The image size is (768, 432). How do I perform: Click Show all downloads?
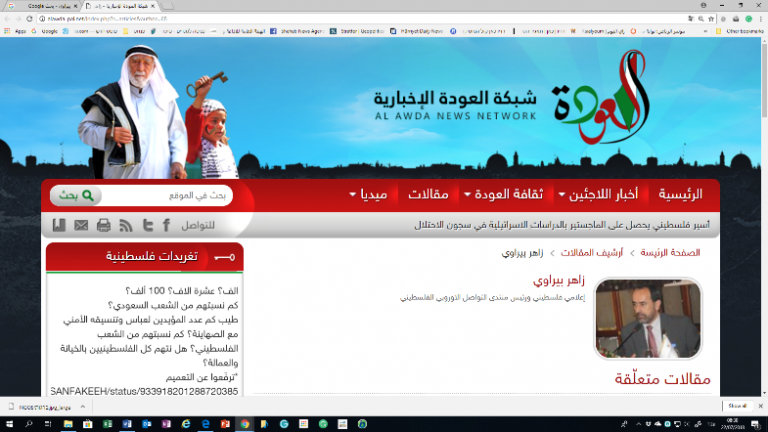point(737,406)
